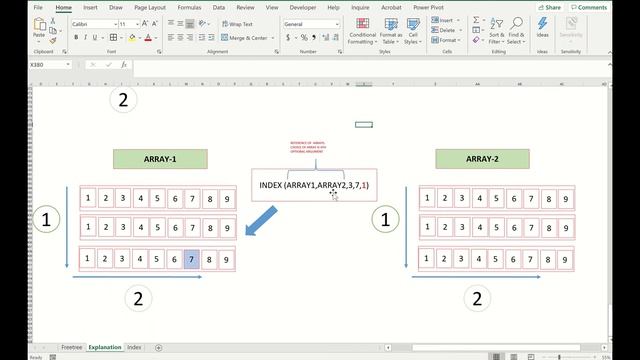This screenshot has height=360, width=640.
Task: Click the AutoSum sigma icon
Action: pyautogui.click(x=476, y=20)
